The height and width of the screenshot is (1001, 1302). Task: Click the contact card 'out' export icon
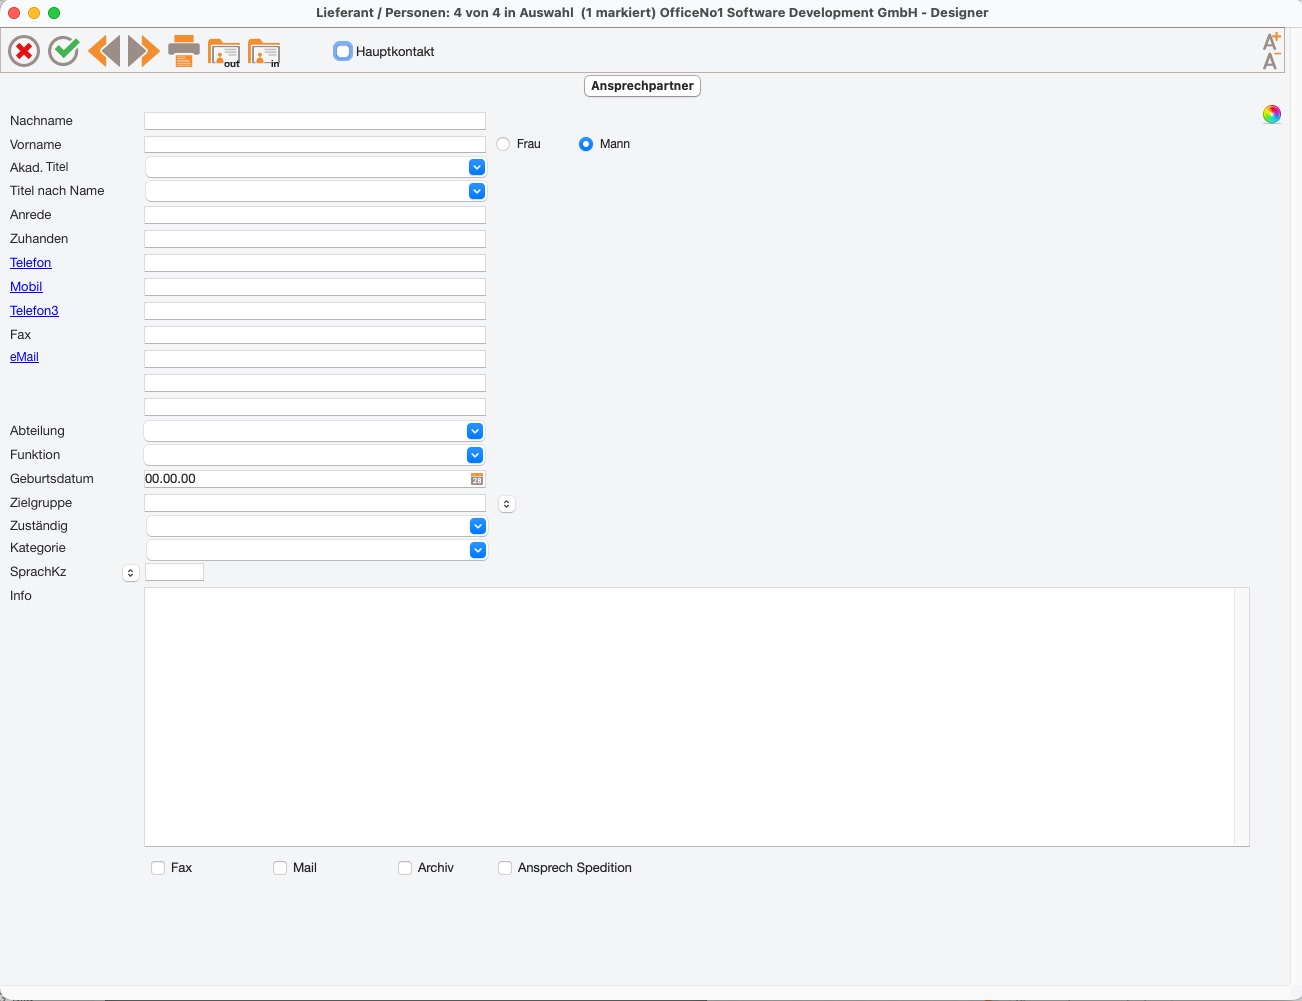[x=224, y=52]
